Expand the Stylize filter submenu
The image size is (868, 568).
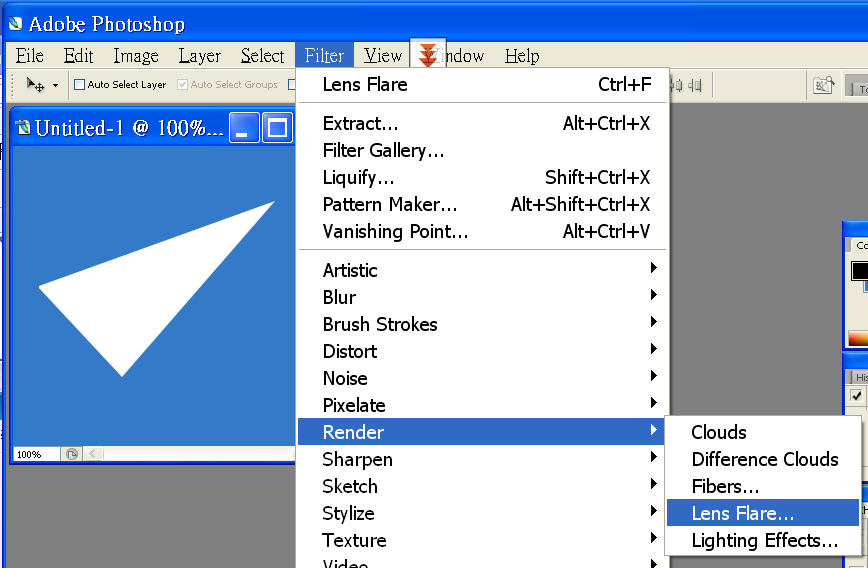click(482, 514)
